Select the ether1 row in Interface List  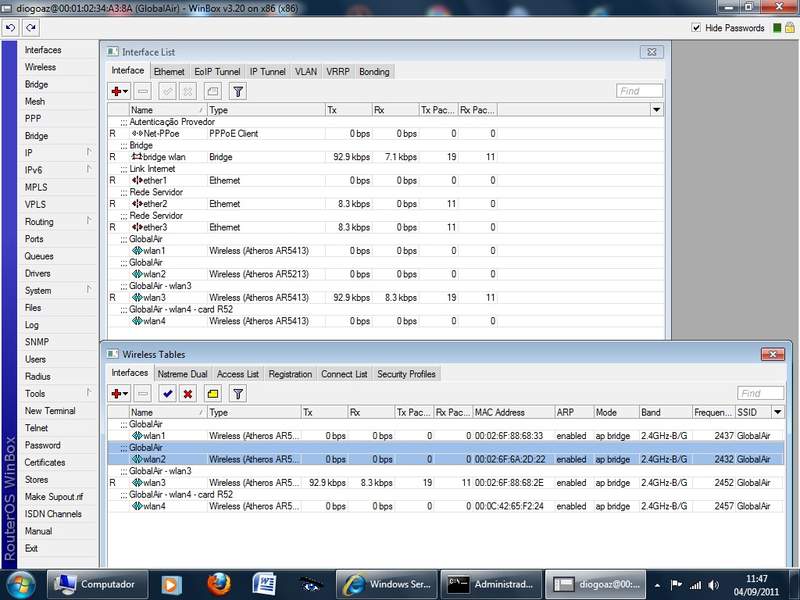pyautogui.click(x=385, y=181)
